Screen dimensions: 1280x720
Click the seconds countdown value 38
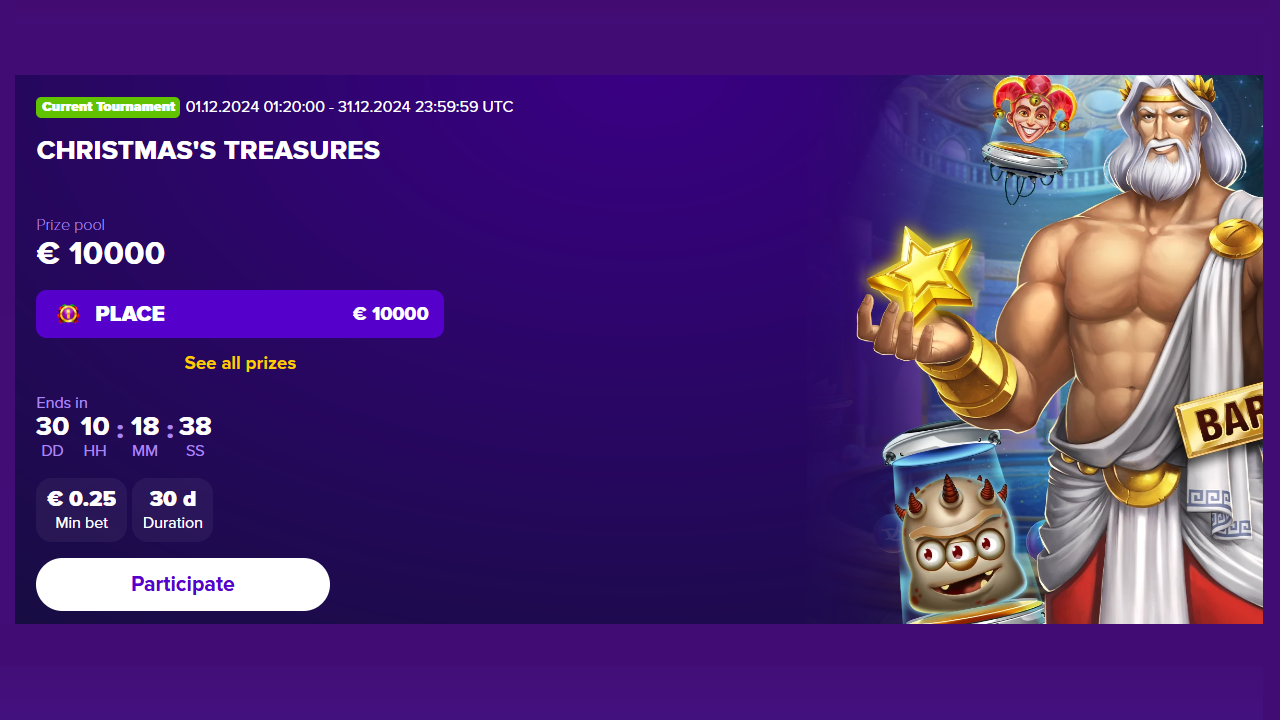195,427
